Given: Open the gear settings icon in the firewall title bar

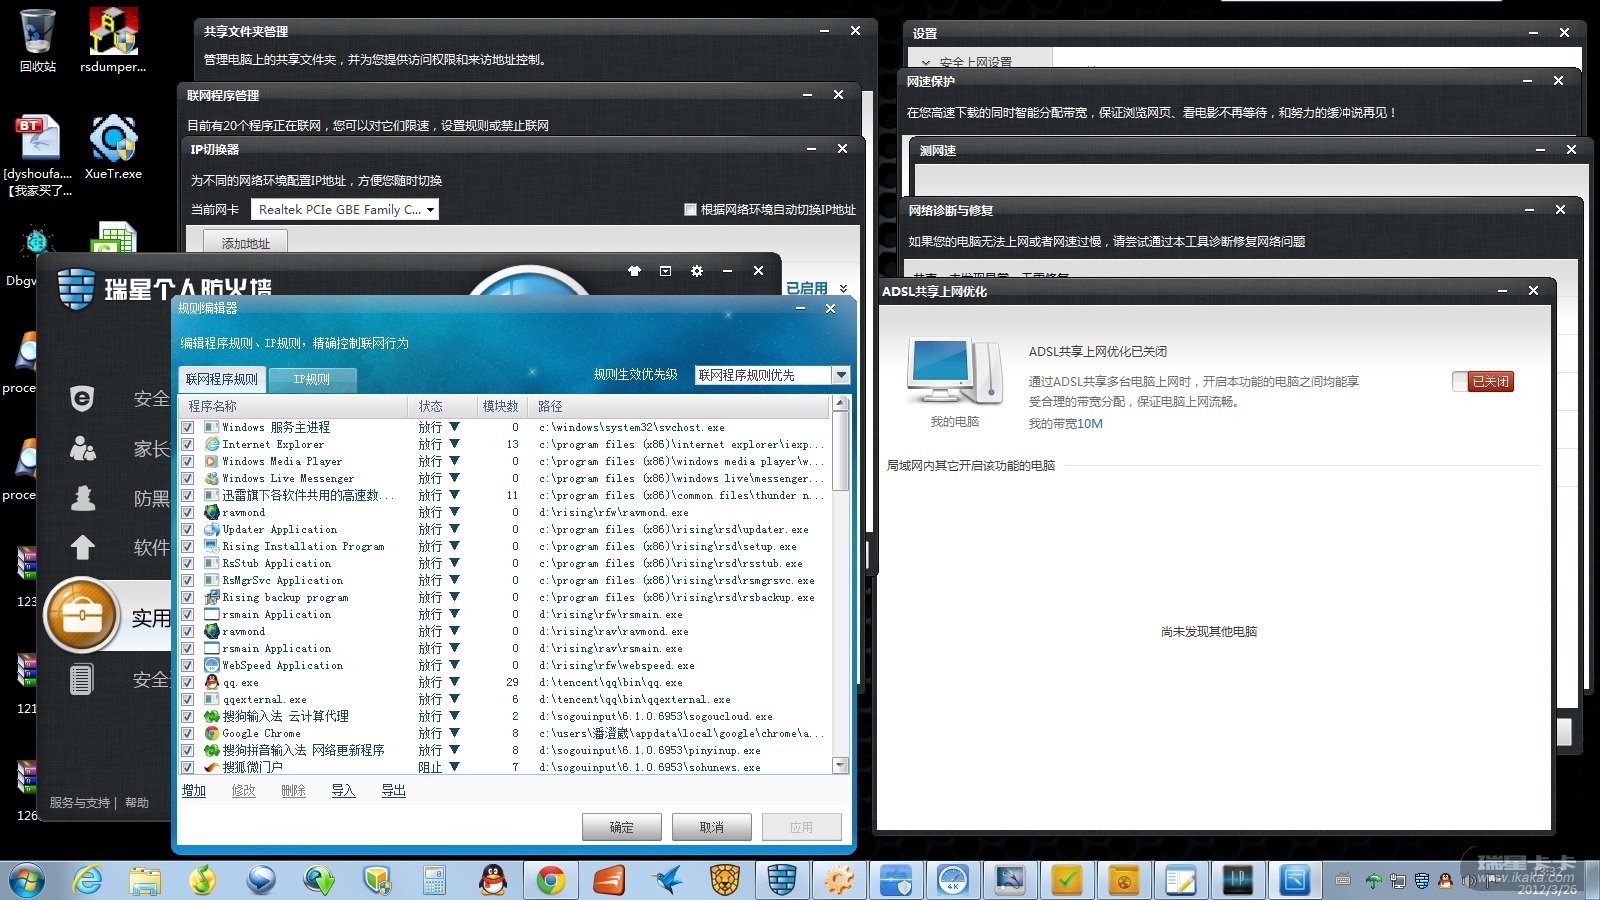Looking at the screenshot, I should (x=697, y=271).
